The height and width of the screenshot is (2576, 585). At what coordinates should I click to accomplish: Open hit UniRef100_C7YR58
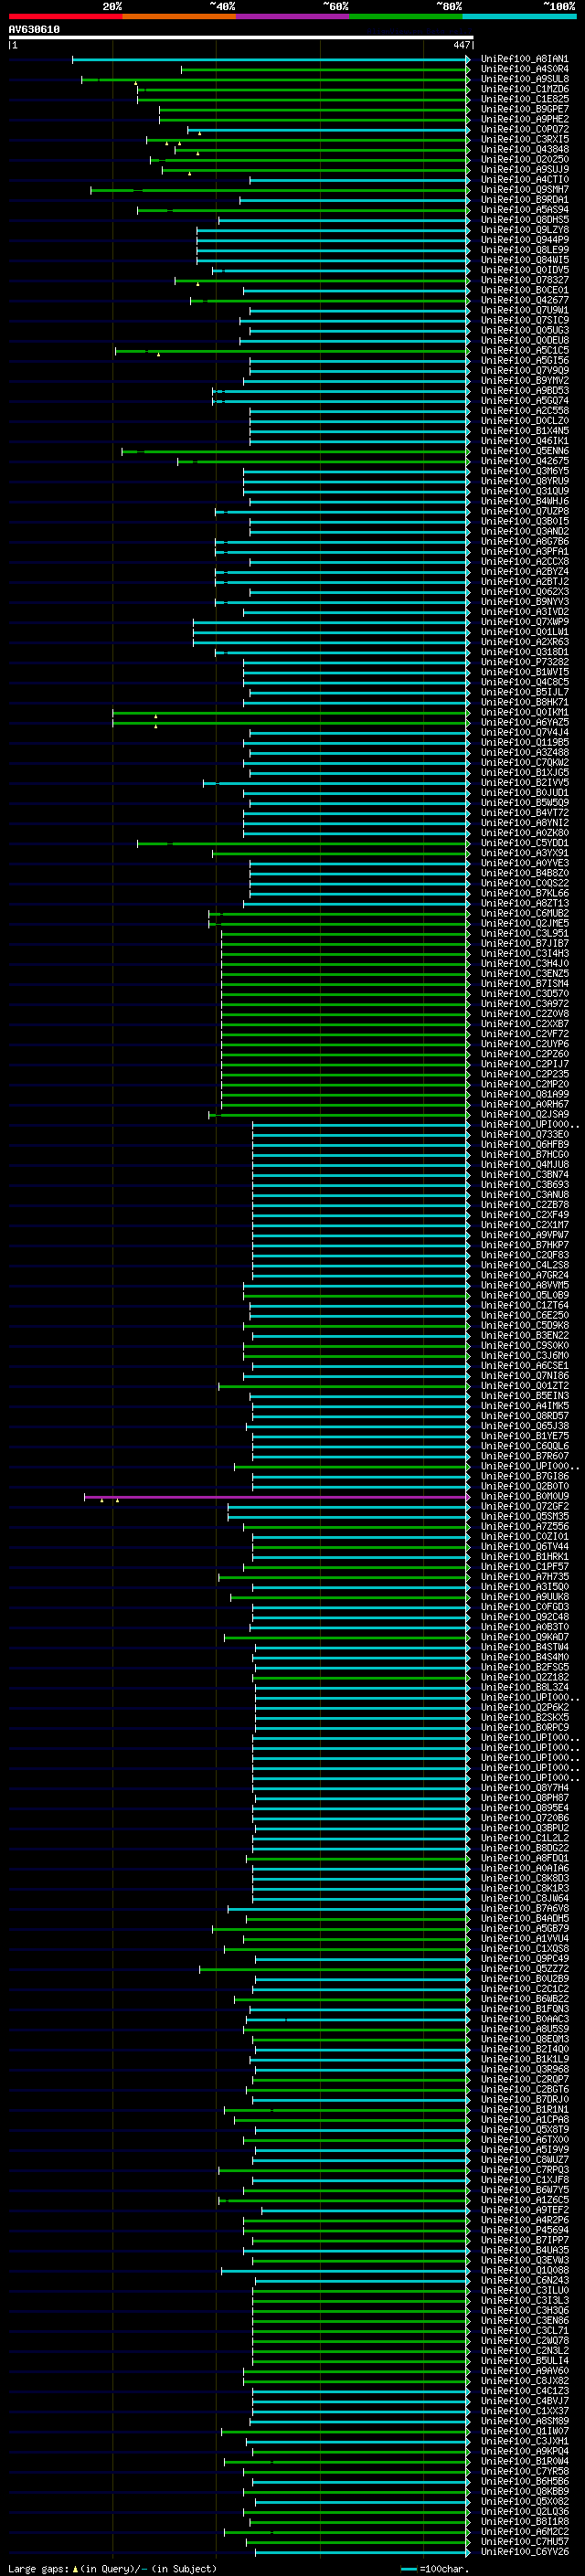524,2472
